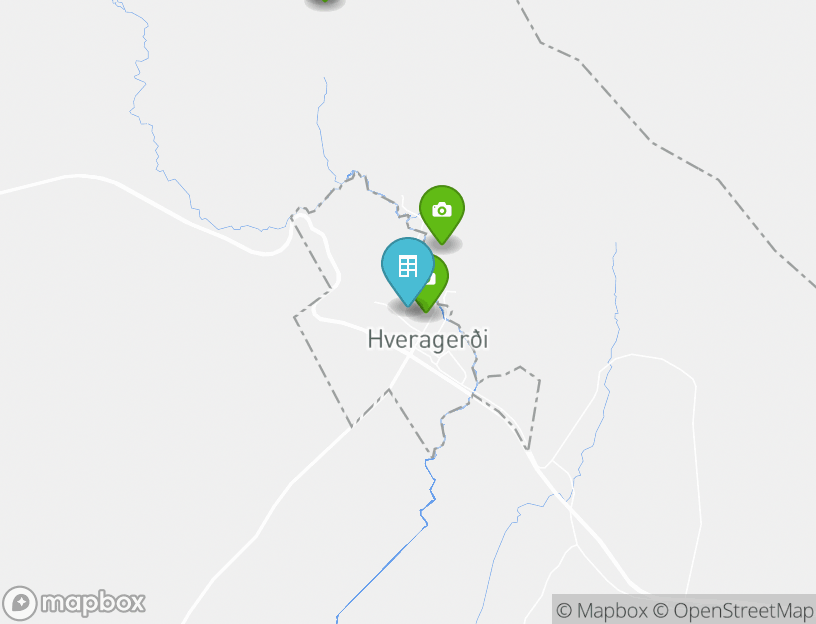This screenshot has width=816, height=624.
Task: Click the mapbox logo circular emblem
Action: click(20, 603)
